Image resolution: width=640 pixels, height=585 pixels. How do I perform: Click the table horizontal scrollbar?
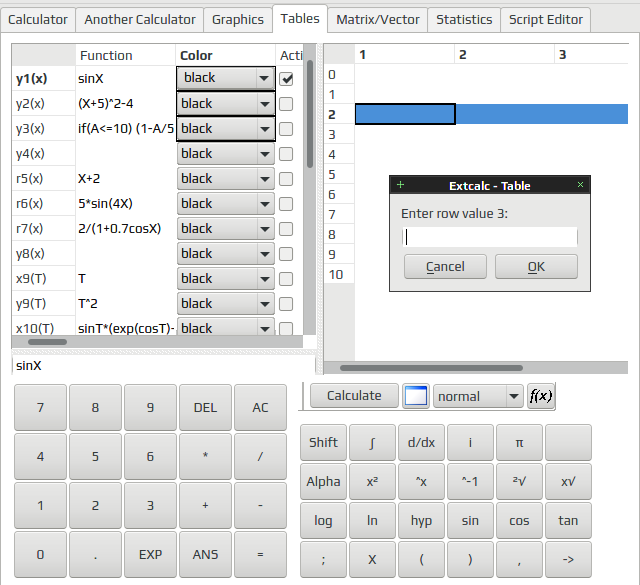click(431, 368)
